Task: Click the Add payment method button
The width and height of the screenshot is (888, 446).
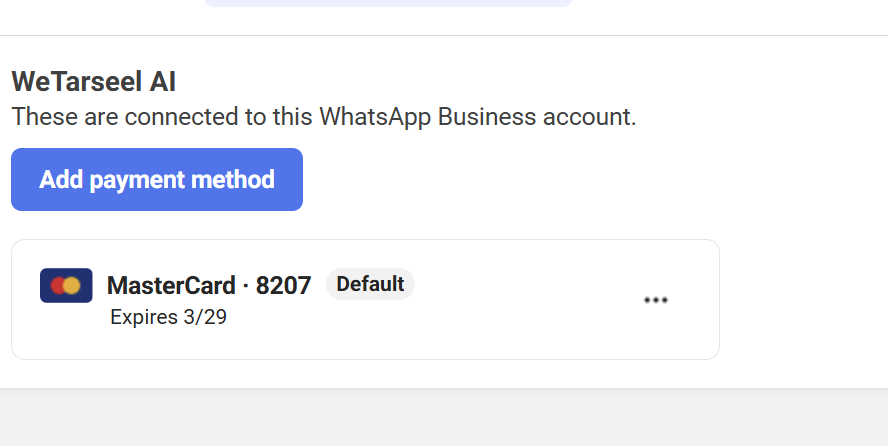Action: pos(157,179)
